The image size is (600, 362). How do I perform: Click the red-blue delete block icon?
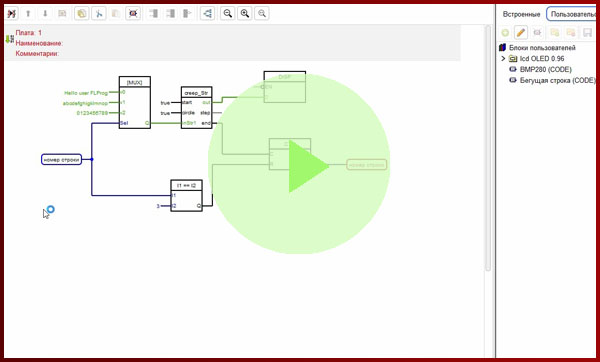[133, 14]
